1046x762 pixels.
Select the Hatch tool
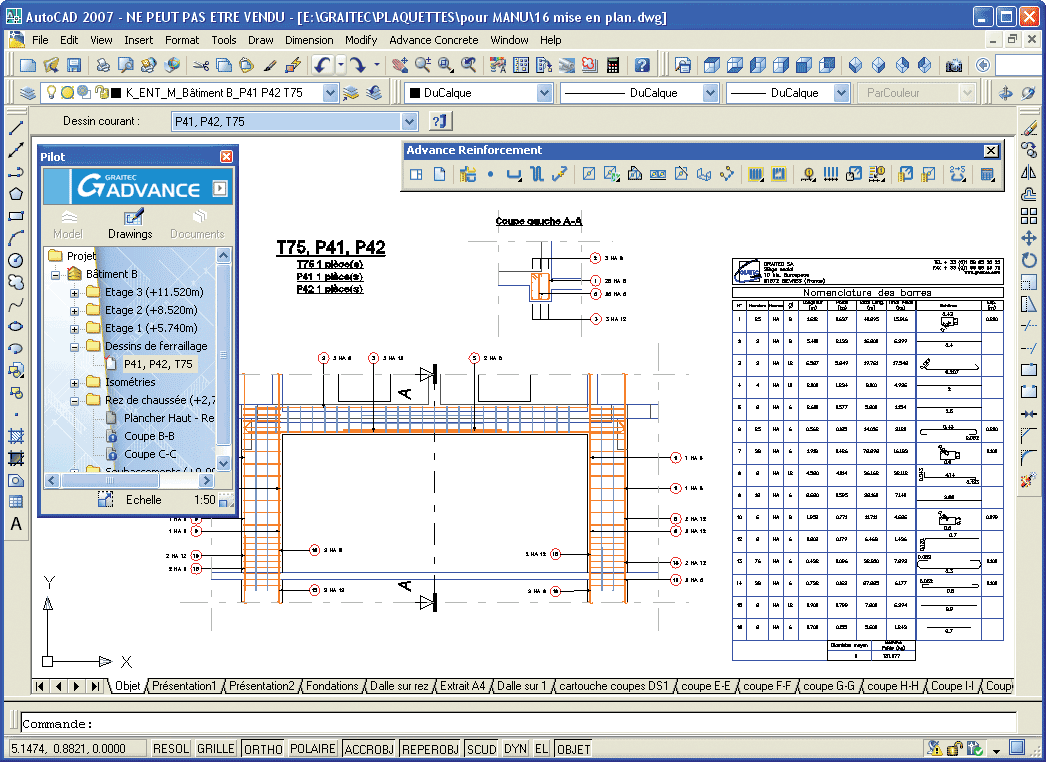pos(16,436)
